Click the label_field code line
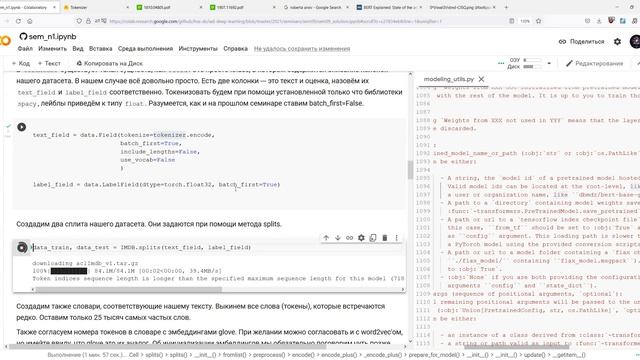This screenshot has height=360, width=640. click(x=156, y=184)
